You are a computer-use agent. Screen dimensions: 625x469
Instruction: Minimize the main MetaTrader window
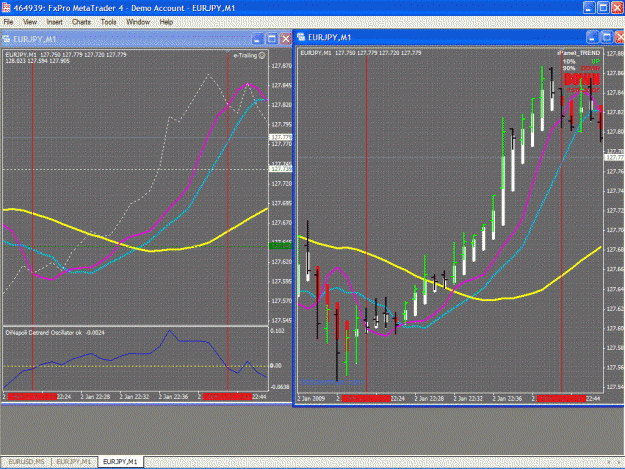coord(589,8)
